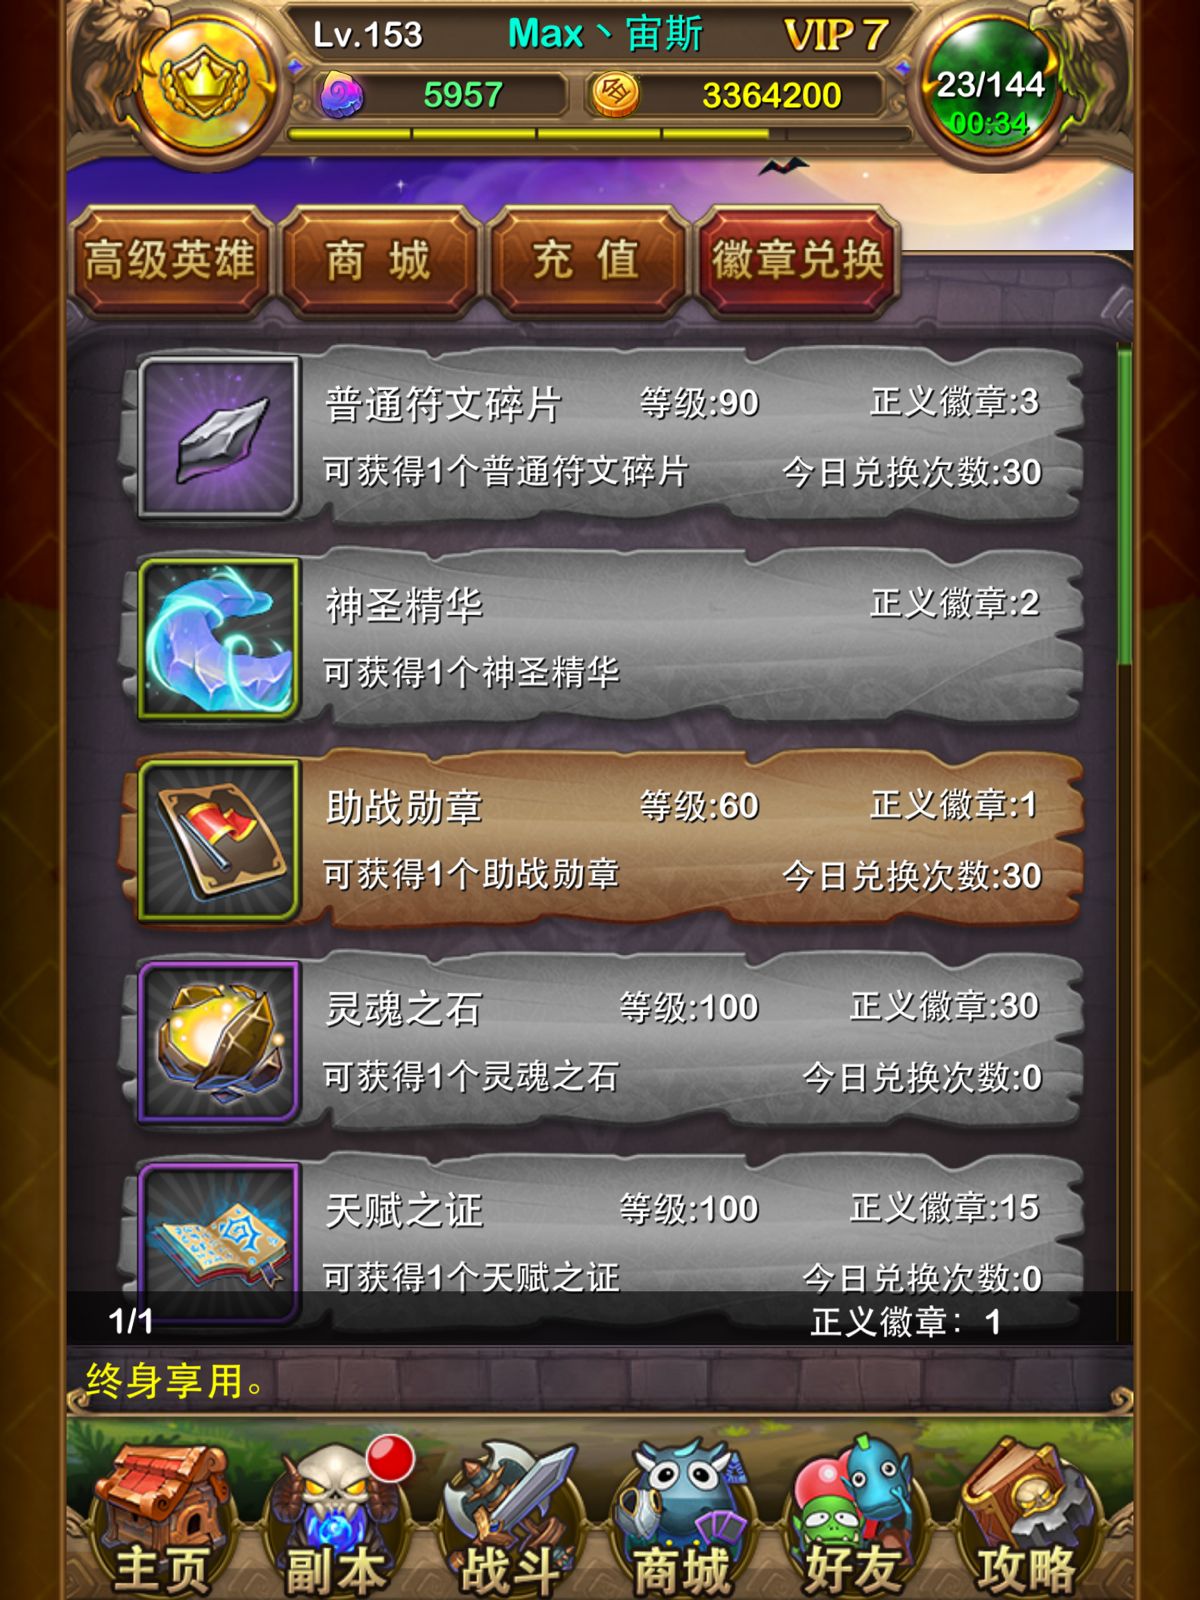The height and width of the screenshot is (1600, 1200).
Task: Open the 副本 skull dungeon icon
Action: click(x=335, y=1515)
